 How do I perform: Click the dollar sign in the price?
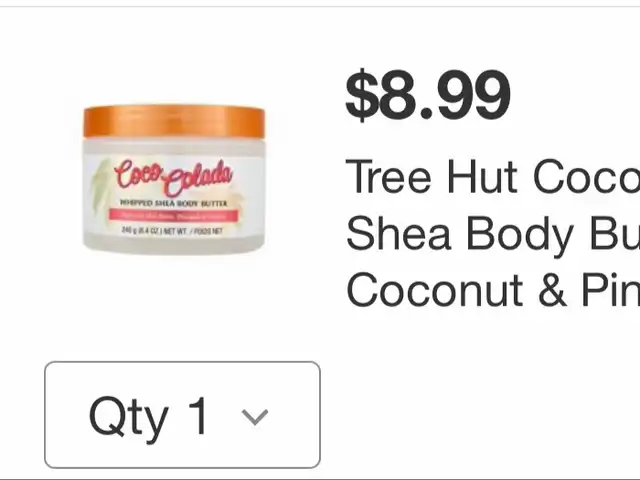pos(360,96)
